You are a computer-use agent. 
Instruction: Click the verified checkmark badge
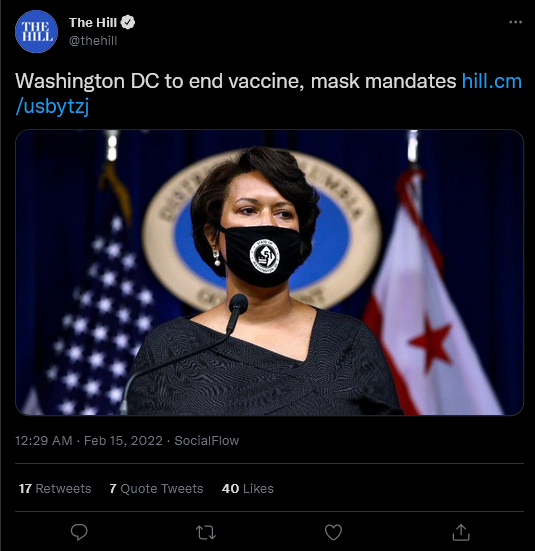coord(128,22)
